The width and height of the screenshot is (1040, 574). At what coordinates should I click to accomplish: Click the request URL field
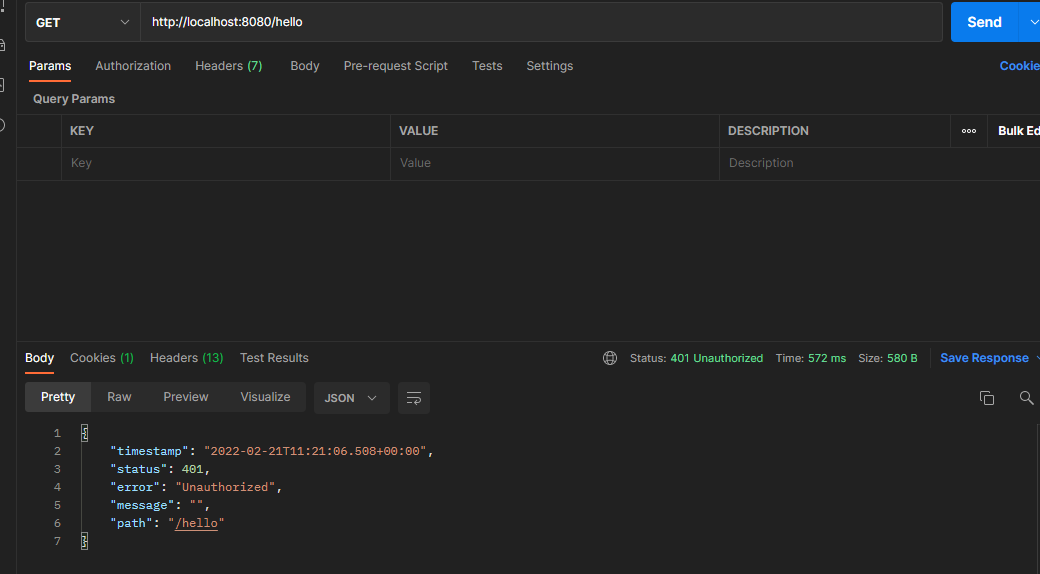541,22
